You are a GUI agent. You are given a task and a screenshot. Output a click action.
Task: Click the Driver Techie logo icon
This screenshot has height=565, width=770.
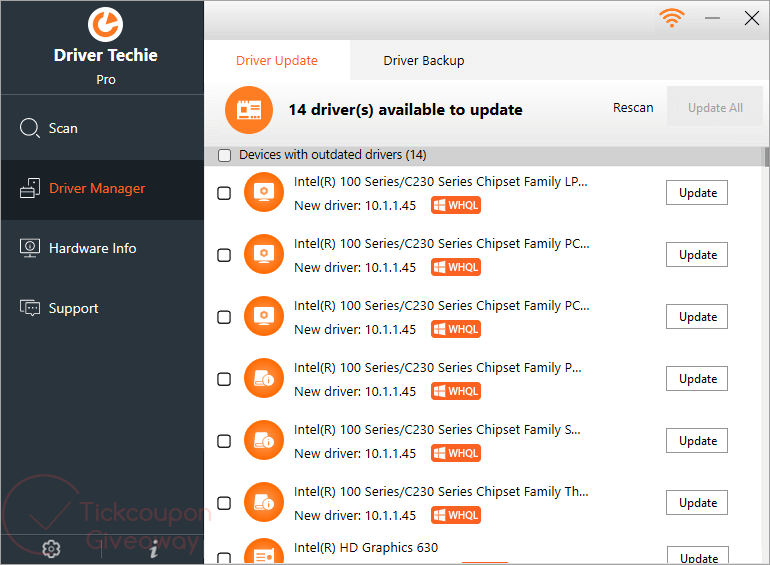[x=105, y=24]
